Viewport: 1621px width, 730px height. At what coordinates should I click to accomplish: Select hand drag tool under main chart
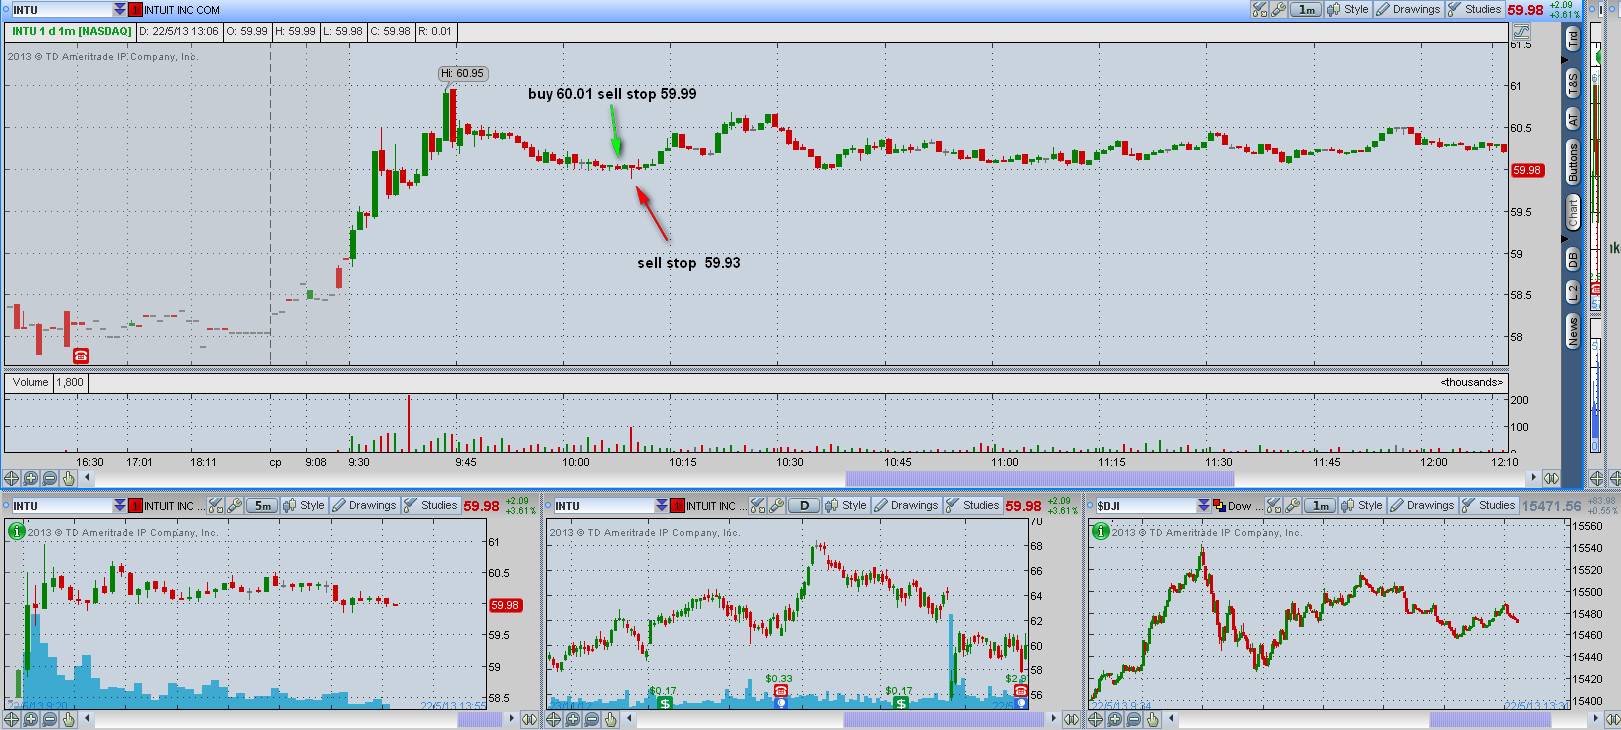pyautogui.click(x=68, y=478)
